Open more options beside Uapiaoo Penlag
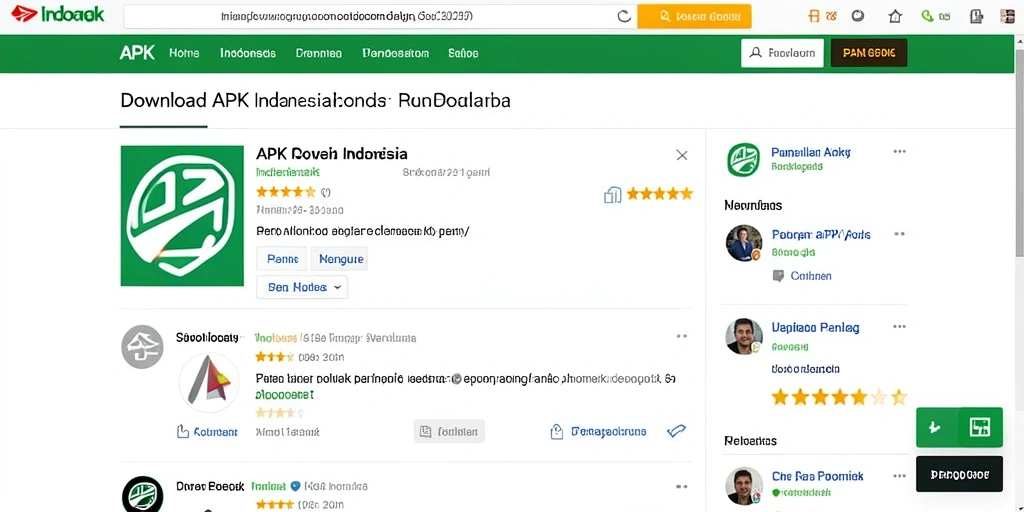Viewport: 1024px width, 512px height. pyautogui.click(x=899, y=327)
